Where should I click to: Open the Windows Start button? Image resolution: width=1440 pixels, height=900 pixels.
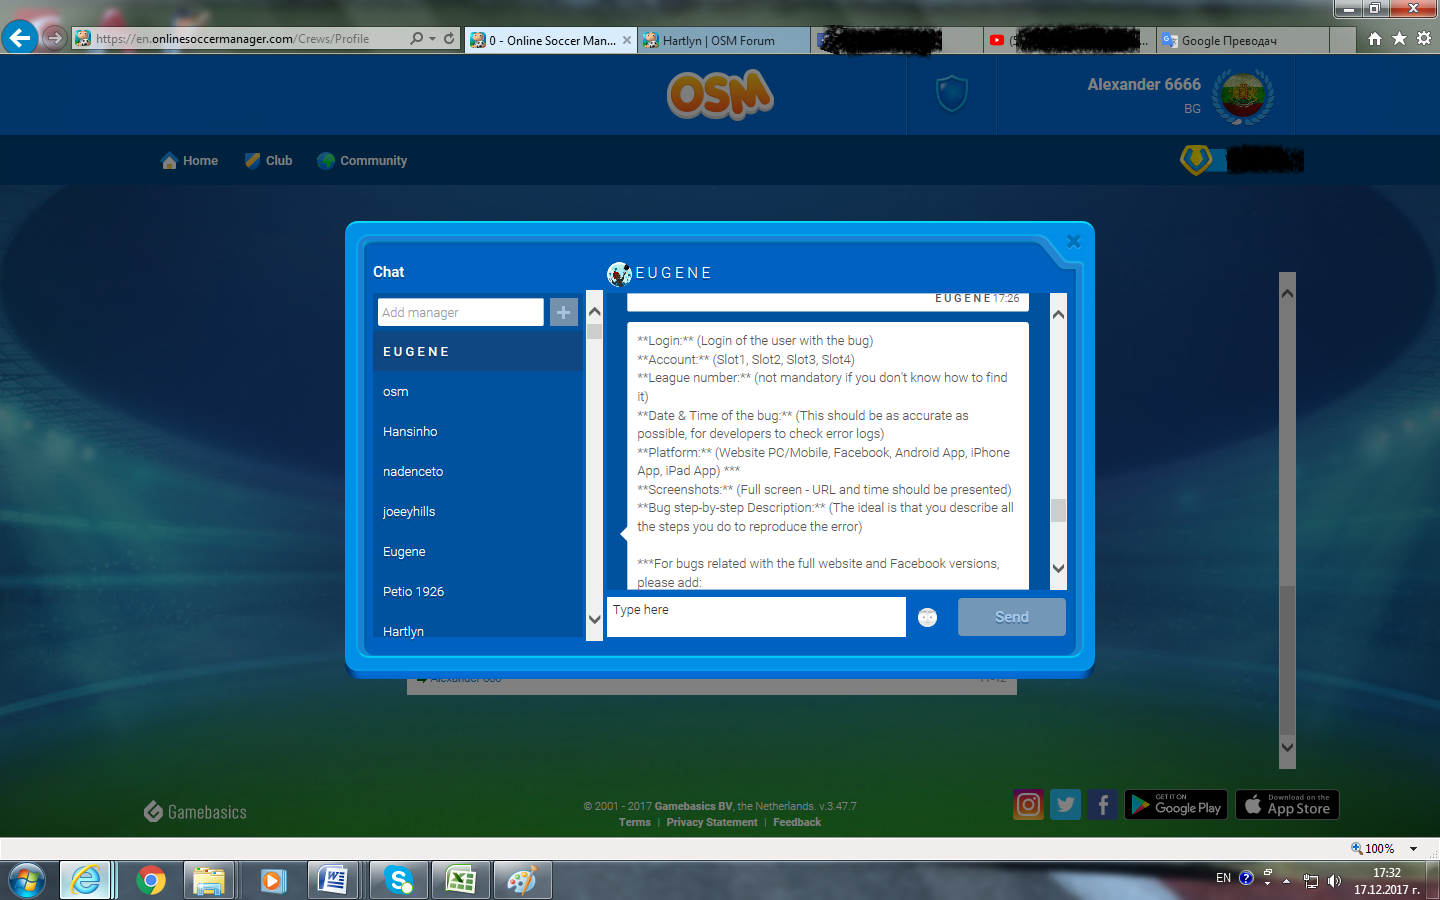pos(27,880)
